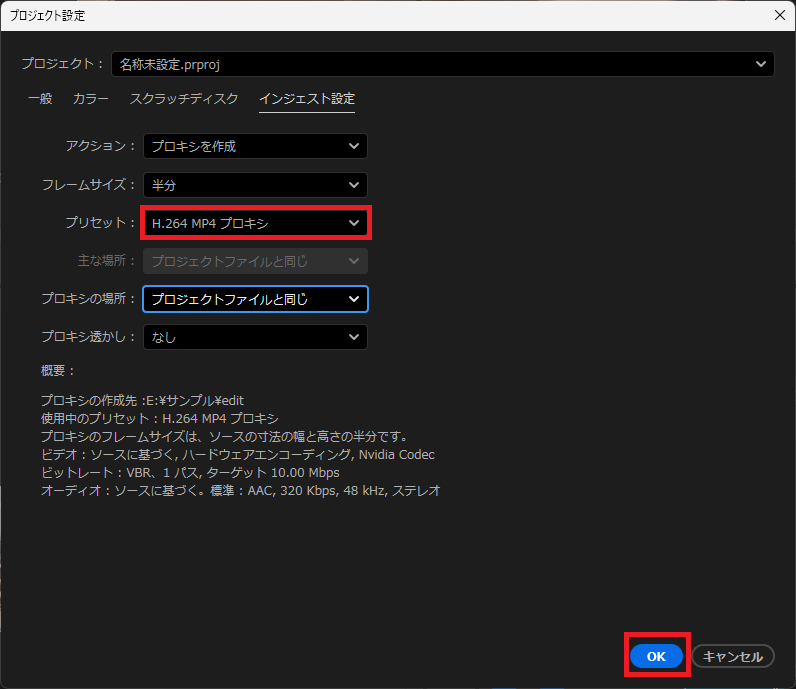Click the インジェスト設定 tab
Screen dimensions: 796x689
307,99
